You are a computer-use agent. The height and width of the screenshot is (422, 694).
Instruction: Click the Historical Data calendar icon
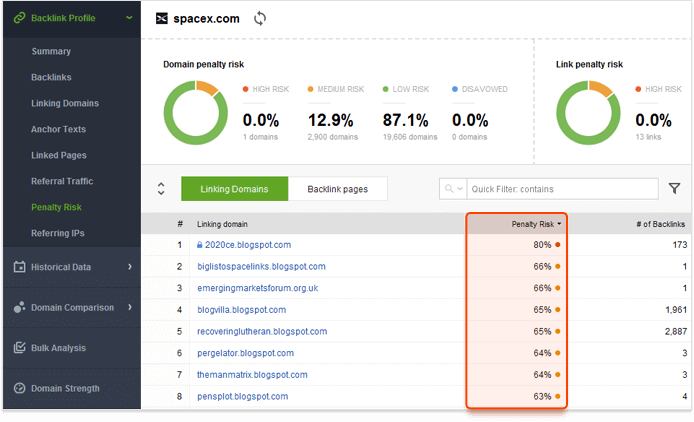19,267
